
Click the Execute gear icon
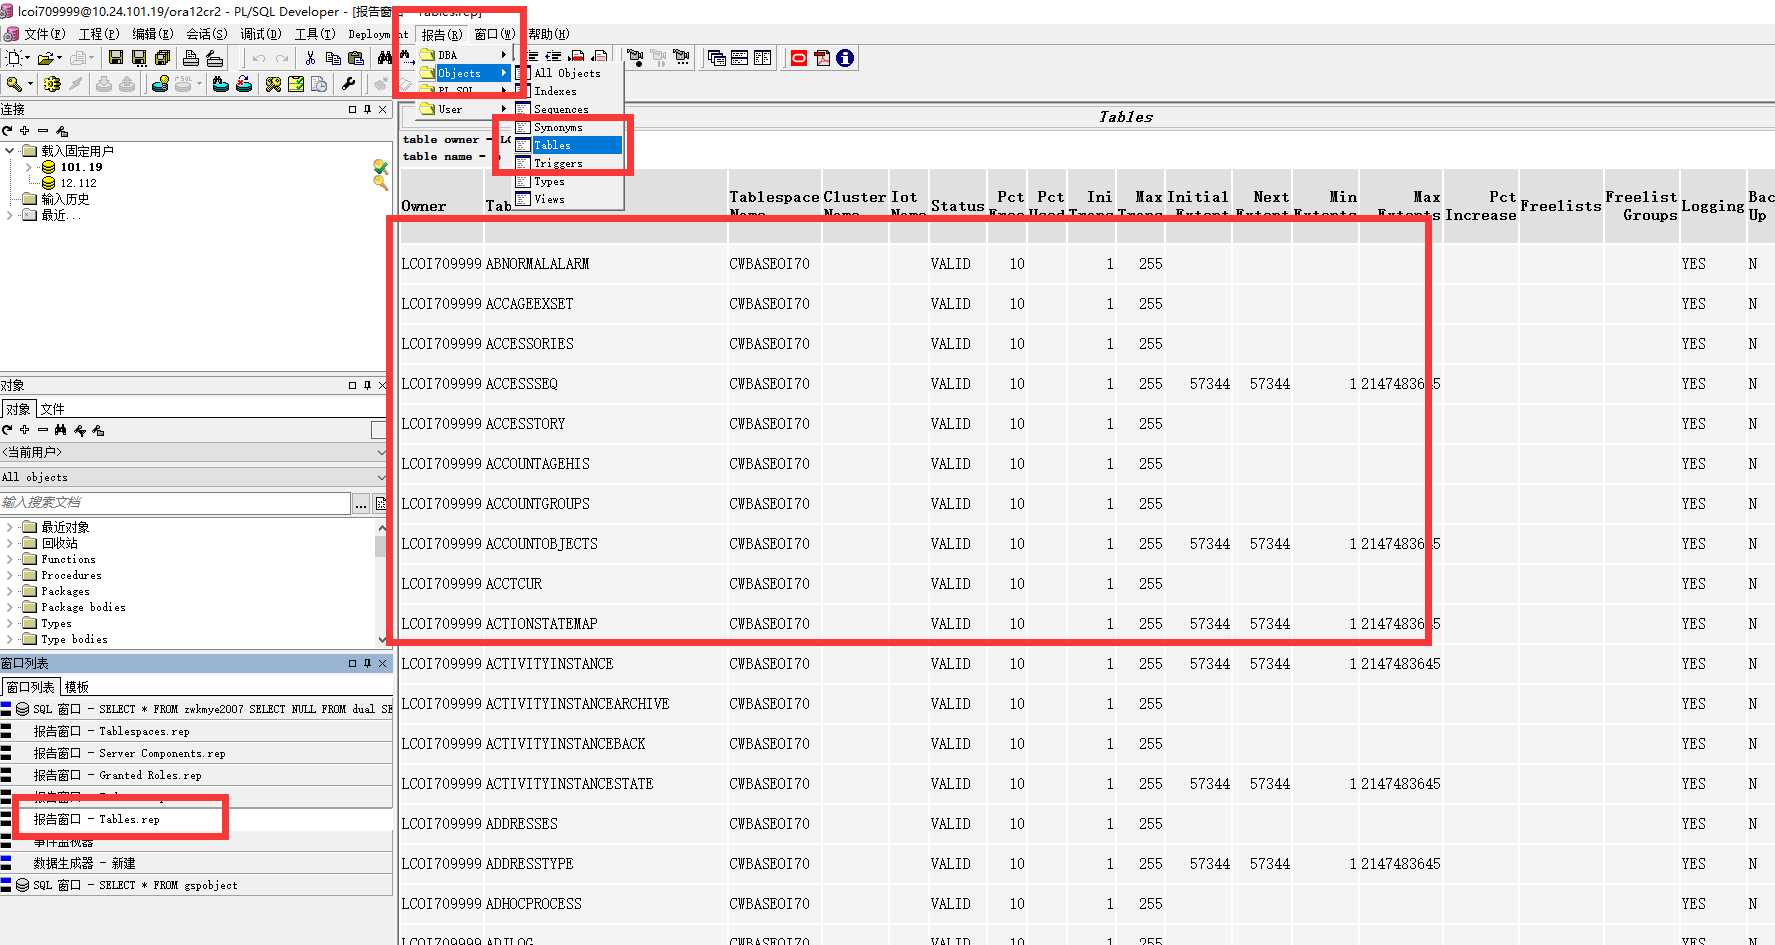[x=52, y=84]
